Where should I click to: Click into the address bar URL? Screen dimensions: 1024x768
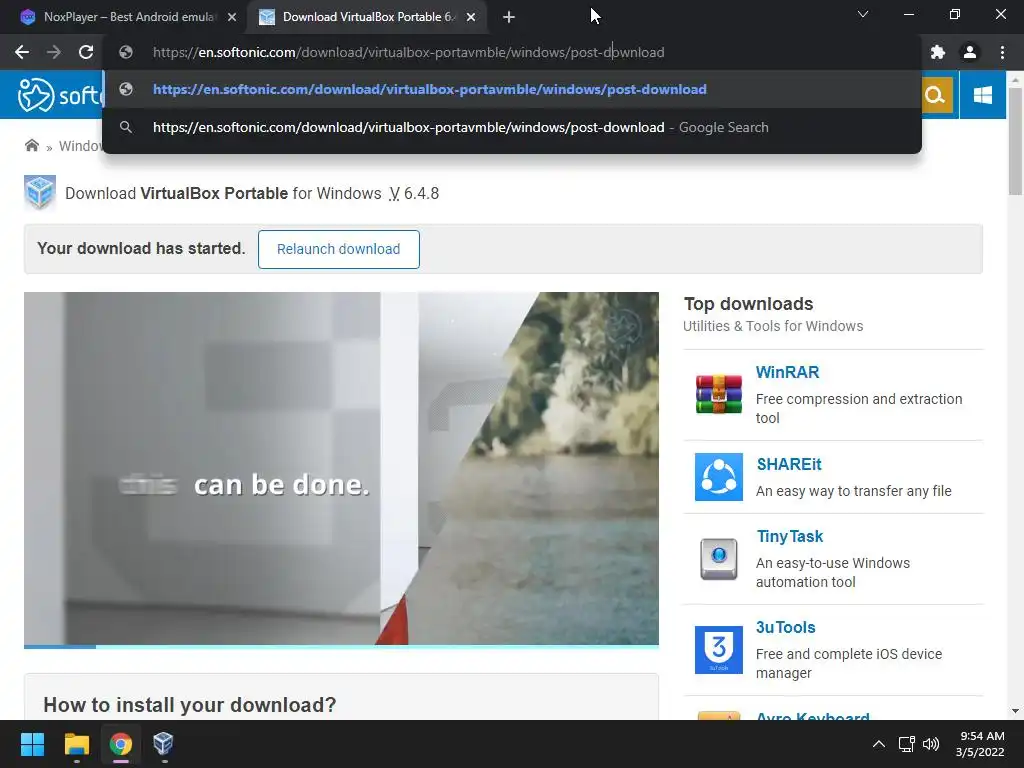pyautogui.click(x=408, y=52)
